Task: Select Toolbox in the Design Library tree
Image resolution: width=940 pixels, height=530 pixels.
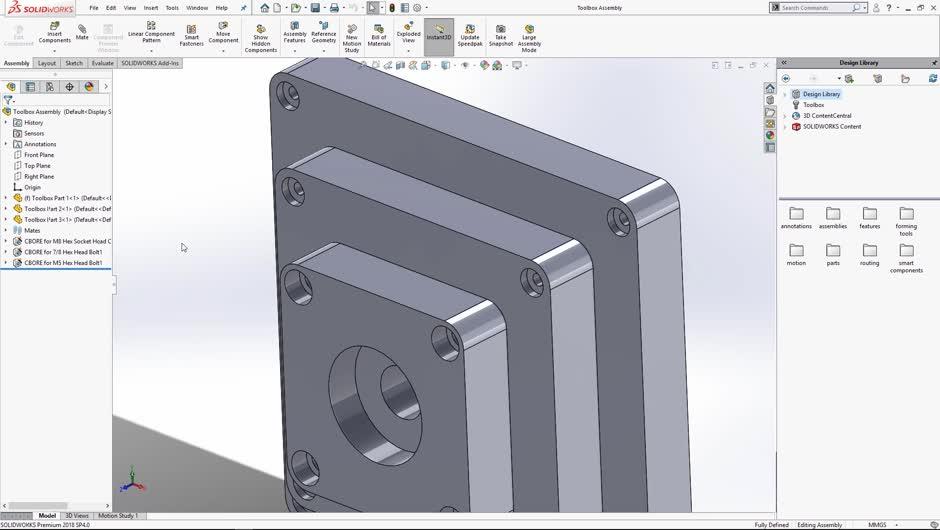Action: (x=813, y=105)
